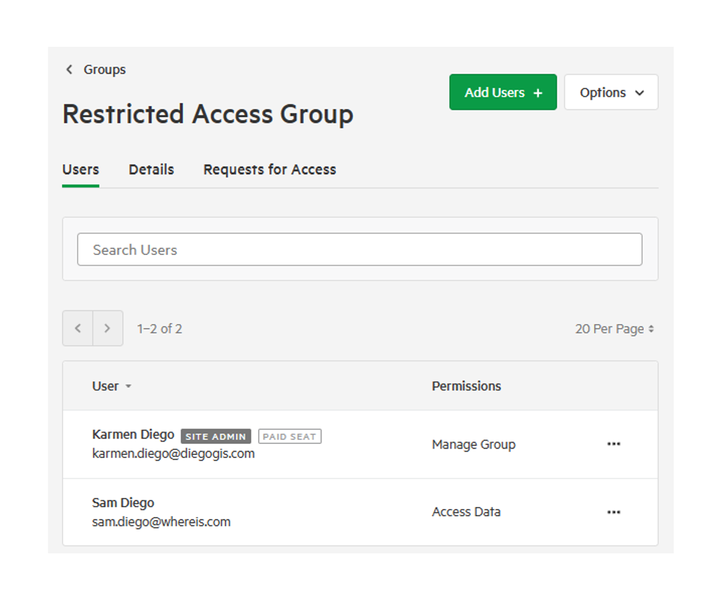Image resolution: width=720 pixels, height=606 pixels.
Task: Click email sam.diego@whereis.com
Action: (x=161, y=522)
